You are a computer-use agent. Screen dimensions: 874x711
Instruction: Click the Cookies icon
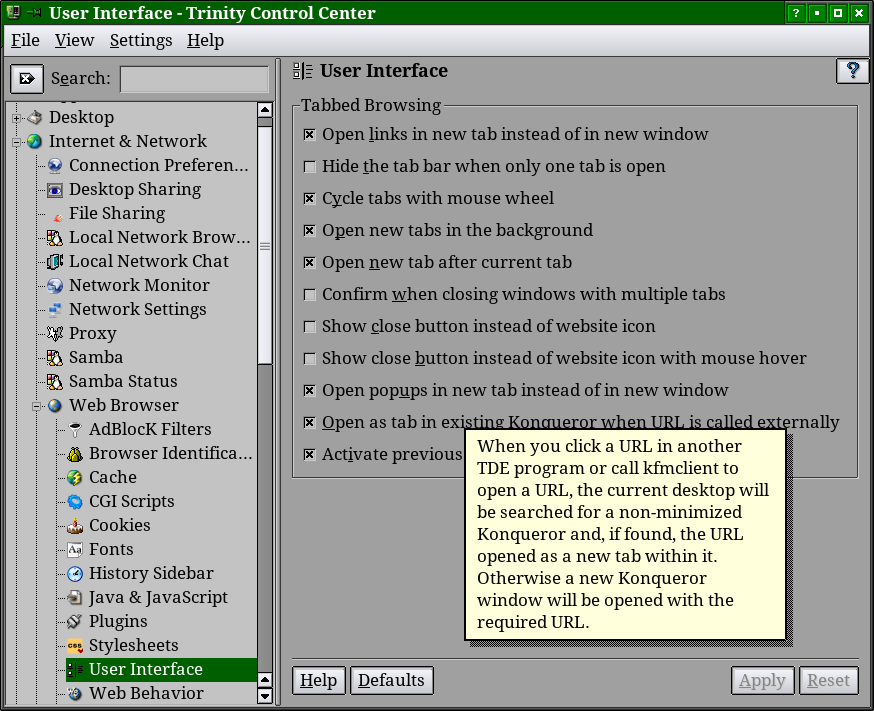point(75,525)
